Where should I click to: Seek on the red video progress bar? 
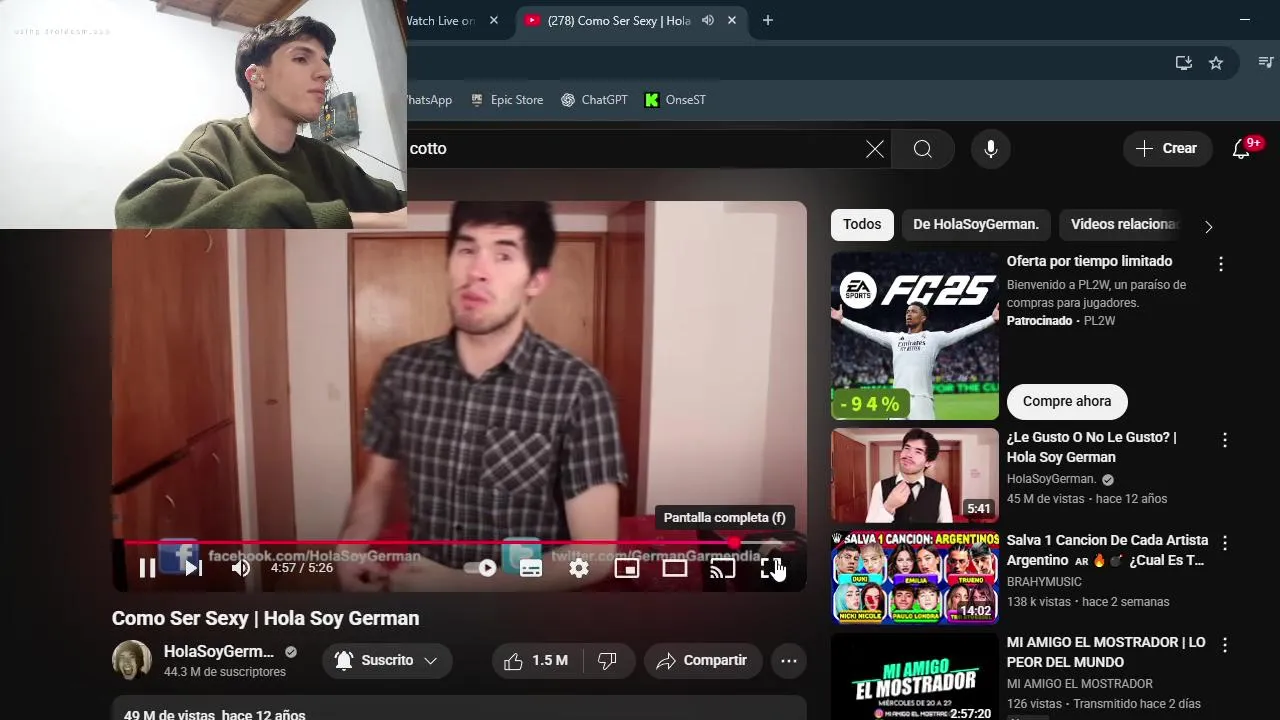tap(459, 543)
